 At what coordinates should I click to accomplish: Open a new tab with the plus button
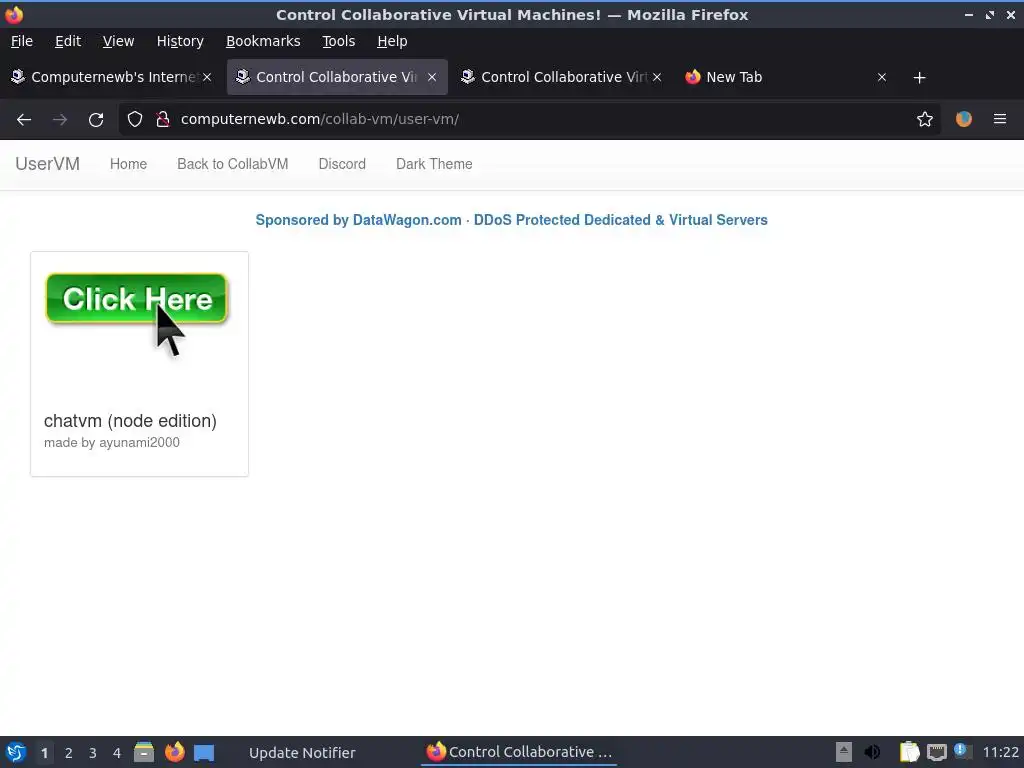919,78
